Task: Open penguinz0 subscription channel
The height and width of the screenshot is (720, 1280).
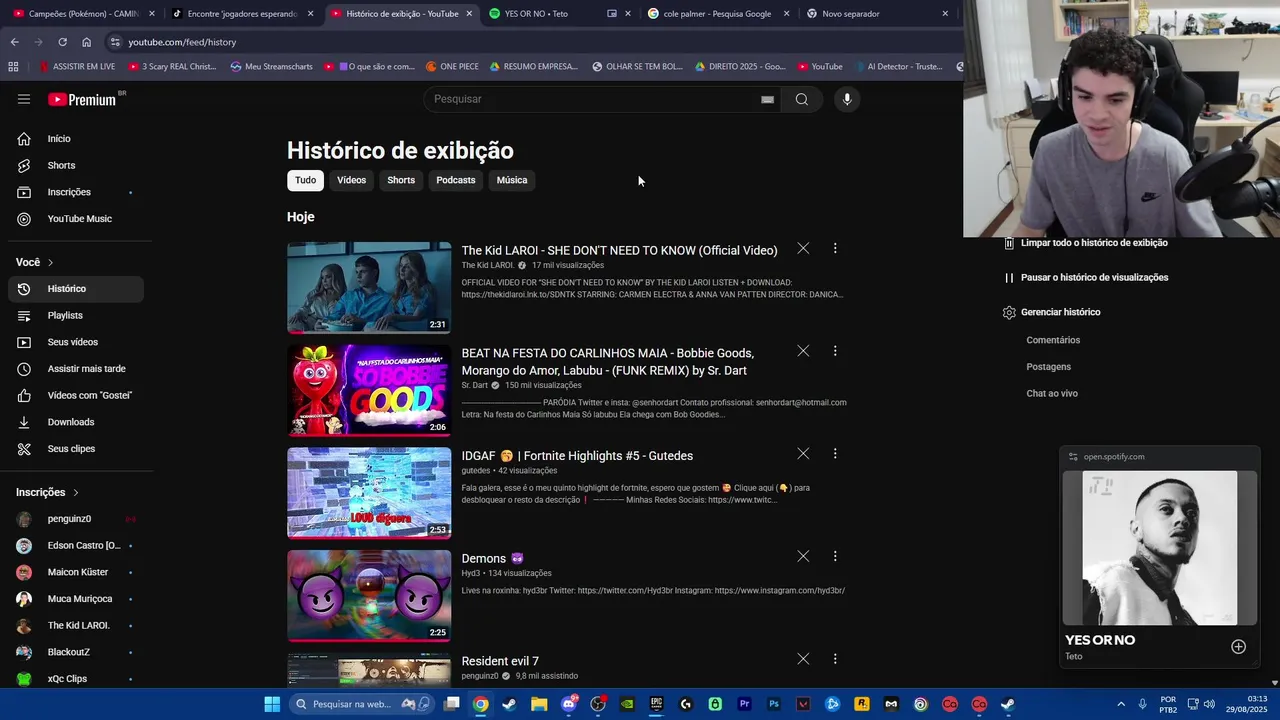Action: coord(76,519)
